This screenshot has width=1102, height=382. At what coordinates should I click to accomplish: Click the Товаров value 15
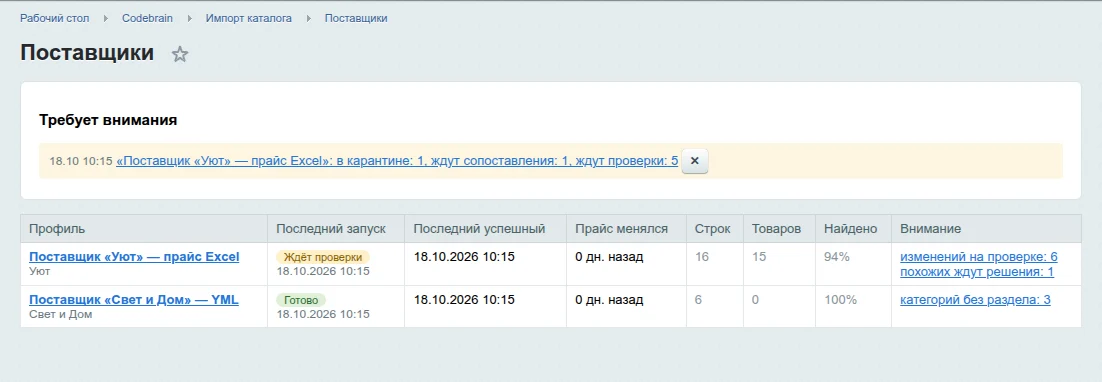[x=759, y=257]
